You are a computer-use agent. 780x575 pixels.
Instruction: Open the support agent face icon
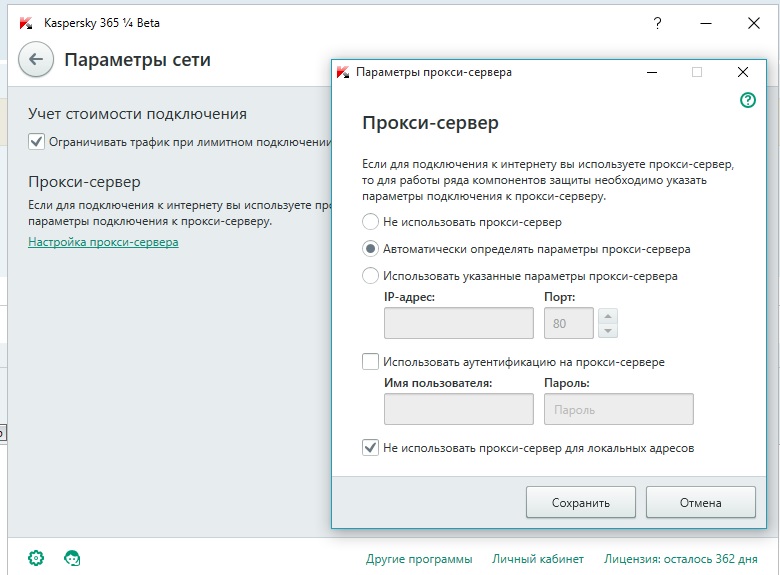click(73, 558)
